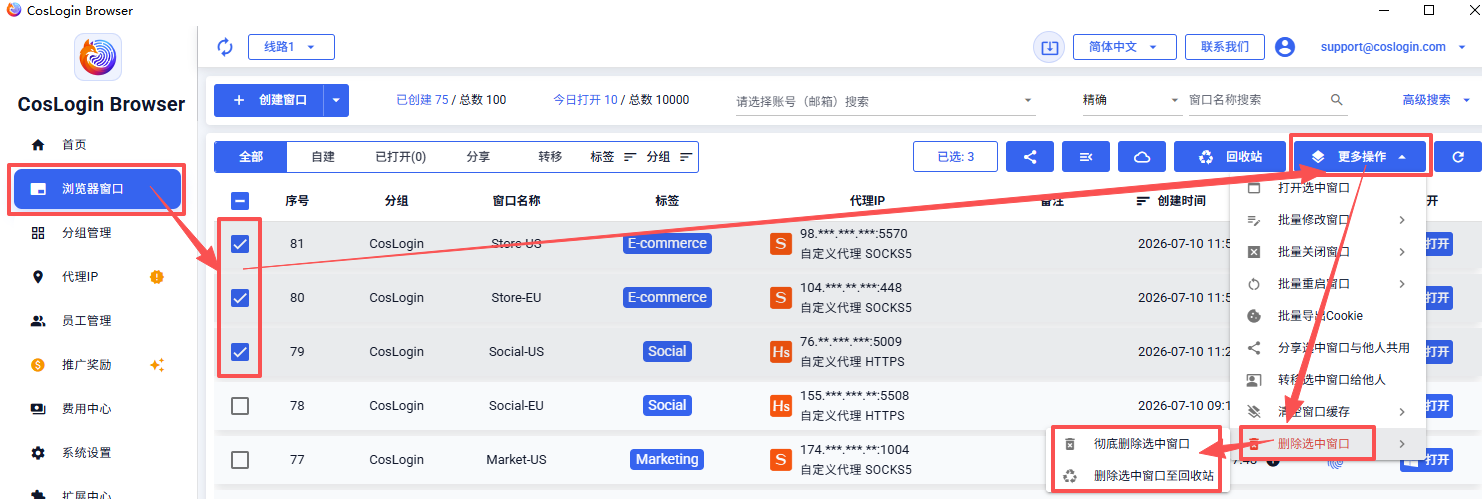This screenshot has height=499, width=1482.
Task: Click the line refresh icon beside 线路1
Action: [225, 47]
